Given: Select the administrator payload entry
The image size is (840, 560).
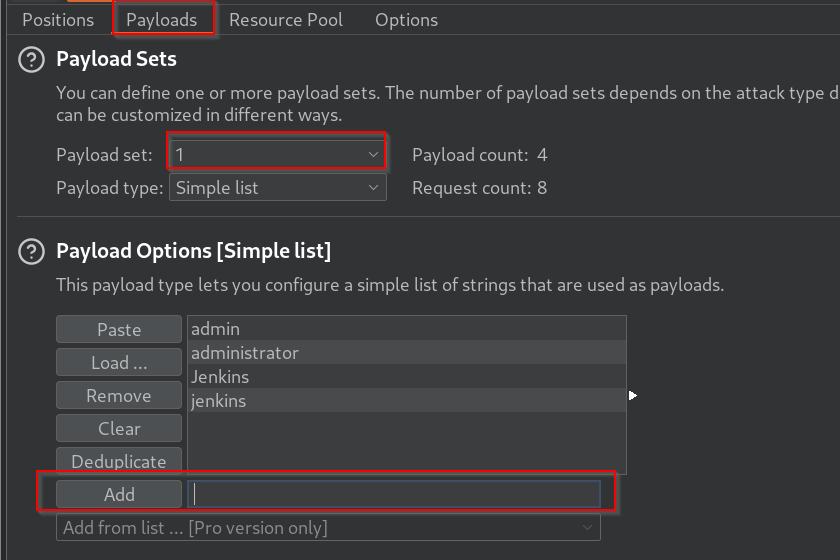Looking at the screenshot, I should [245, 353].
